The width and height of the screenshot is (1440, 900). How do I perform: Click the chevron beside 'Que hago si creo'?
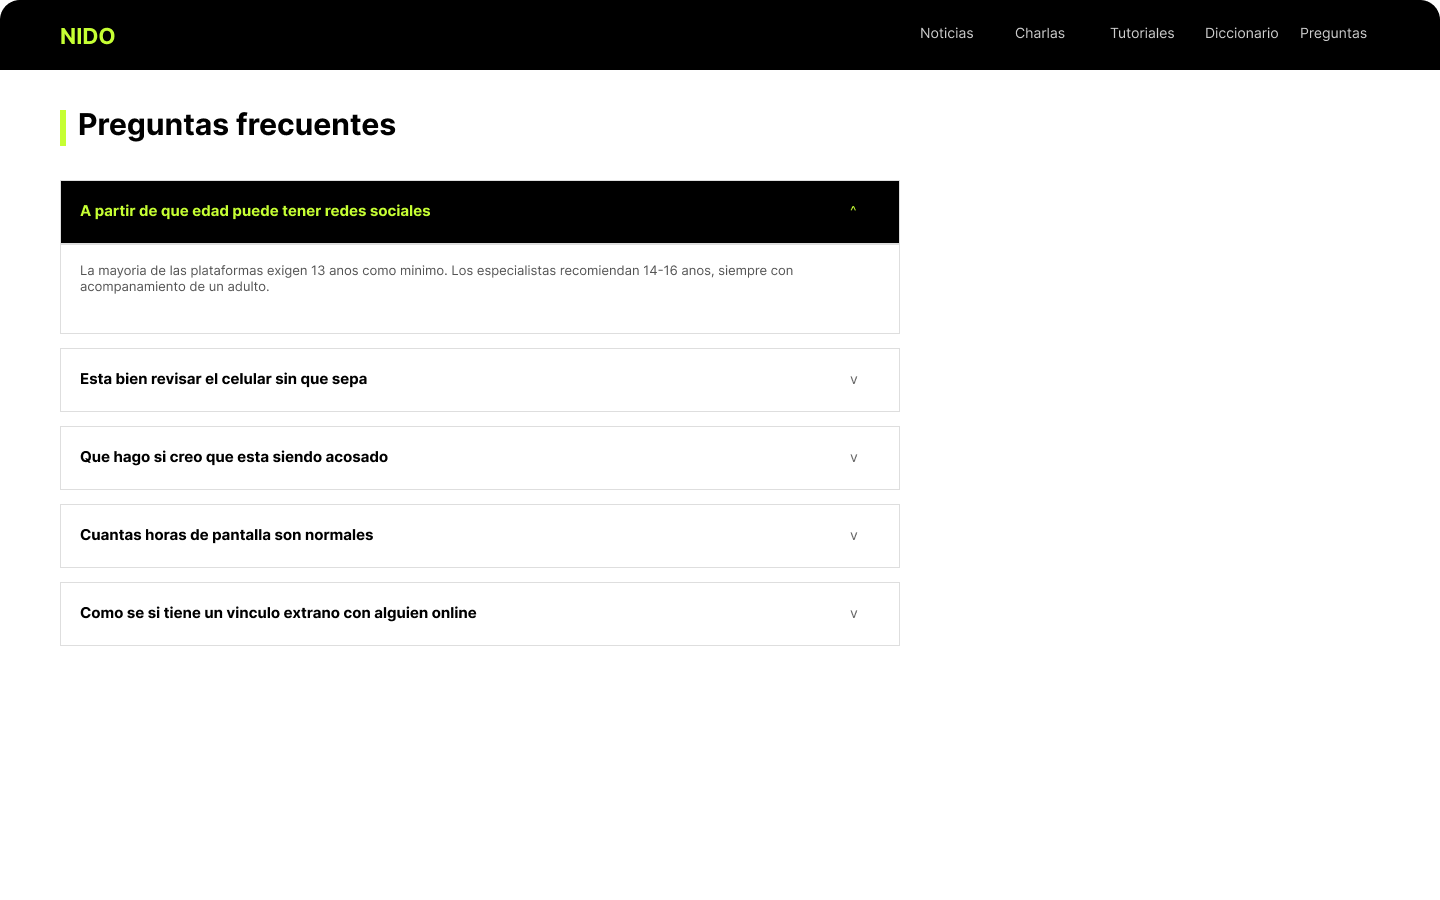(x=853, y=458)
